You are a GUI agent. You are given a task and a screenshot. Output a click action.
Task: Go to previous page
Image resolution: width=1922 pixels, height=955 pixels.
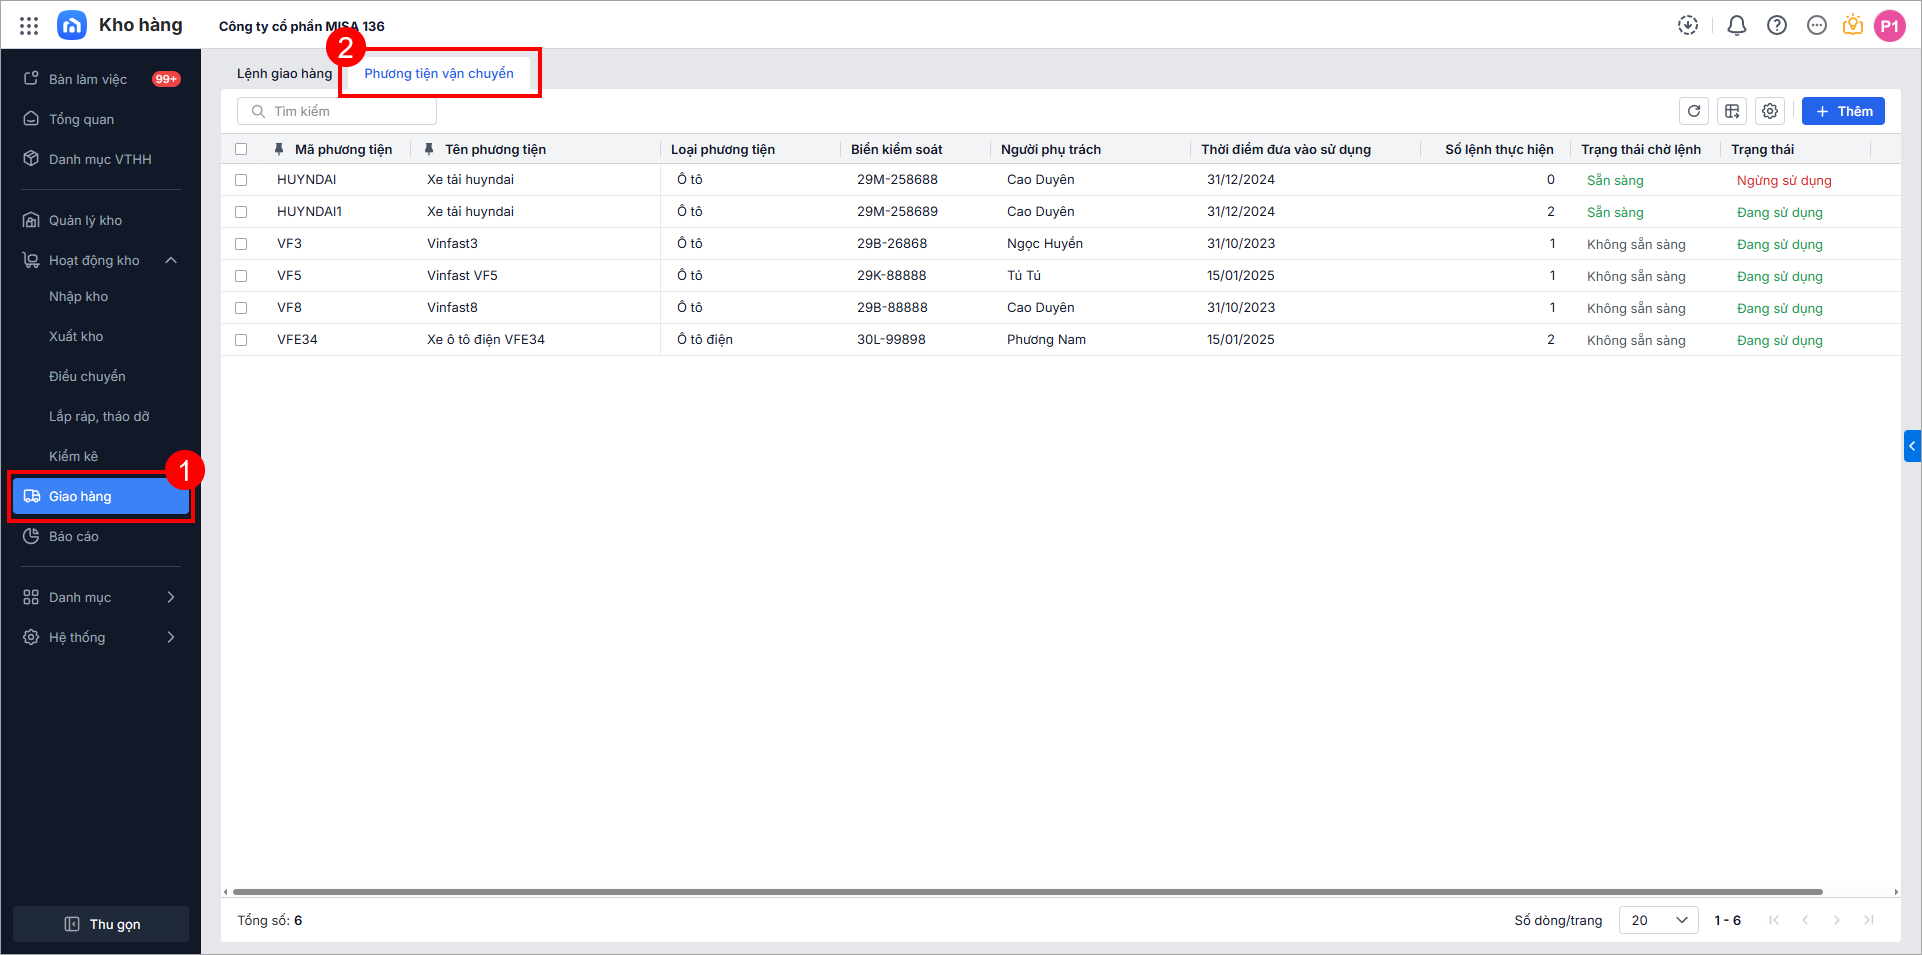(1805, 920)
